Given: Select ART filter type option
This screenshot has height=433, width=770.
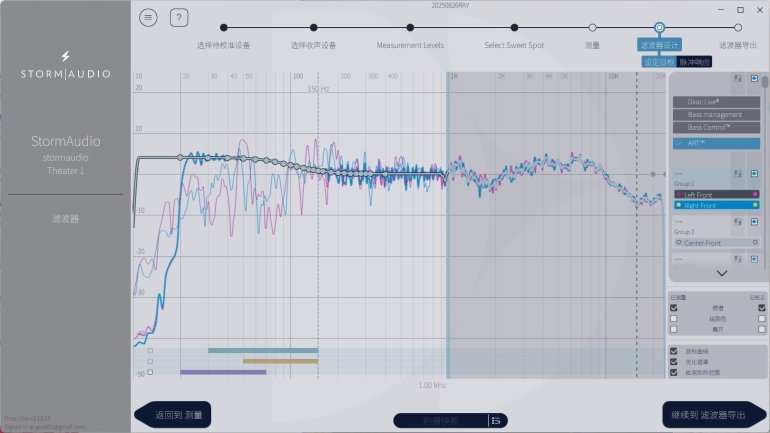Looking at the screenshot, I should 716,143.
